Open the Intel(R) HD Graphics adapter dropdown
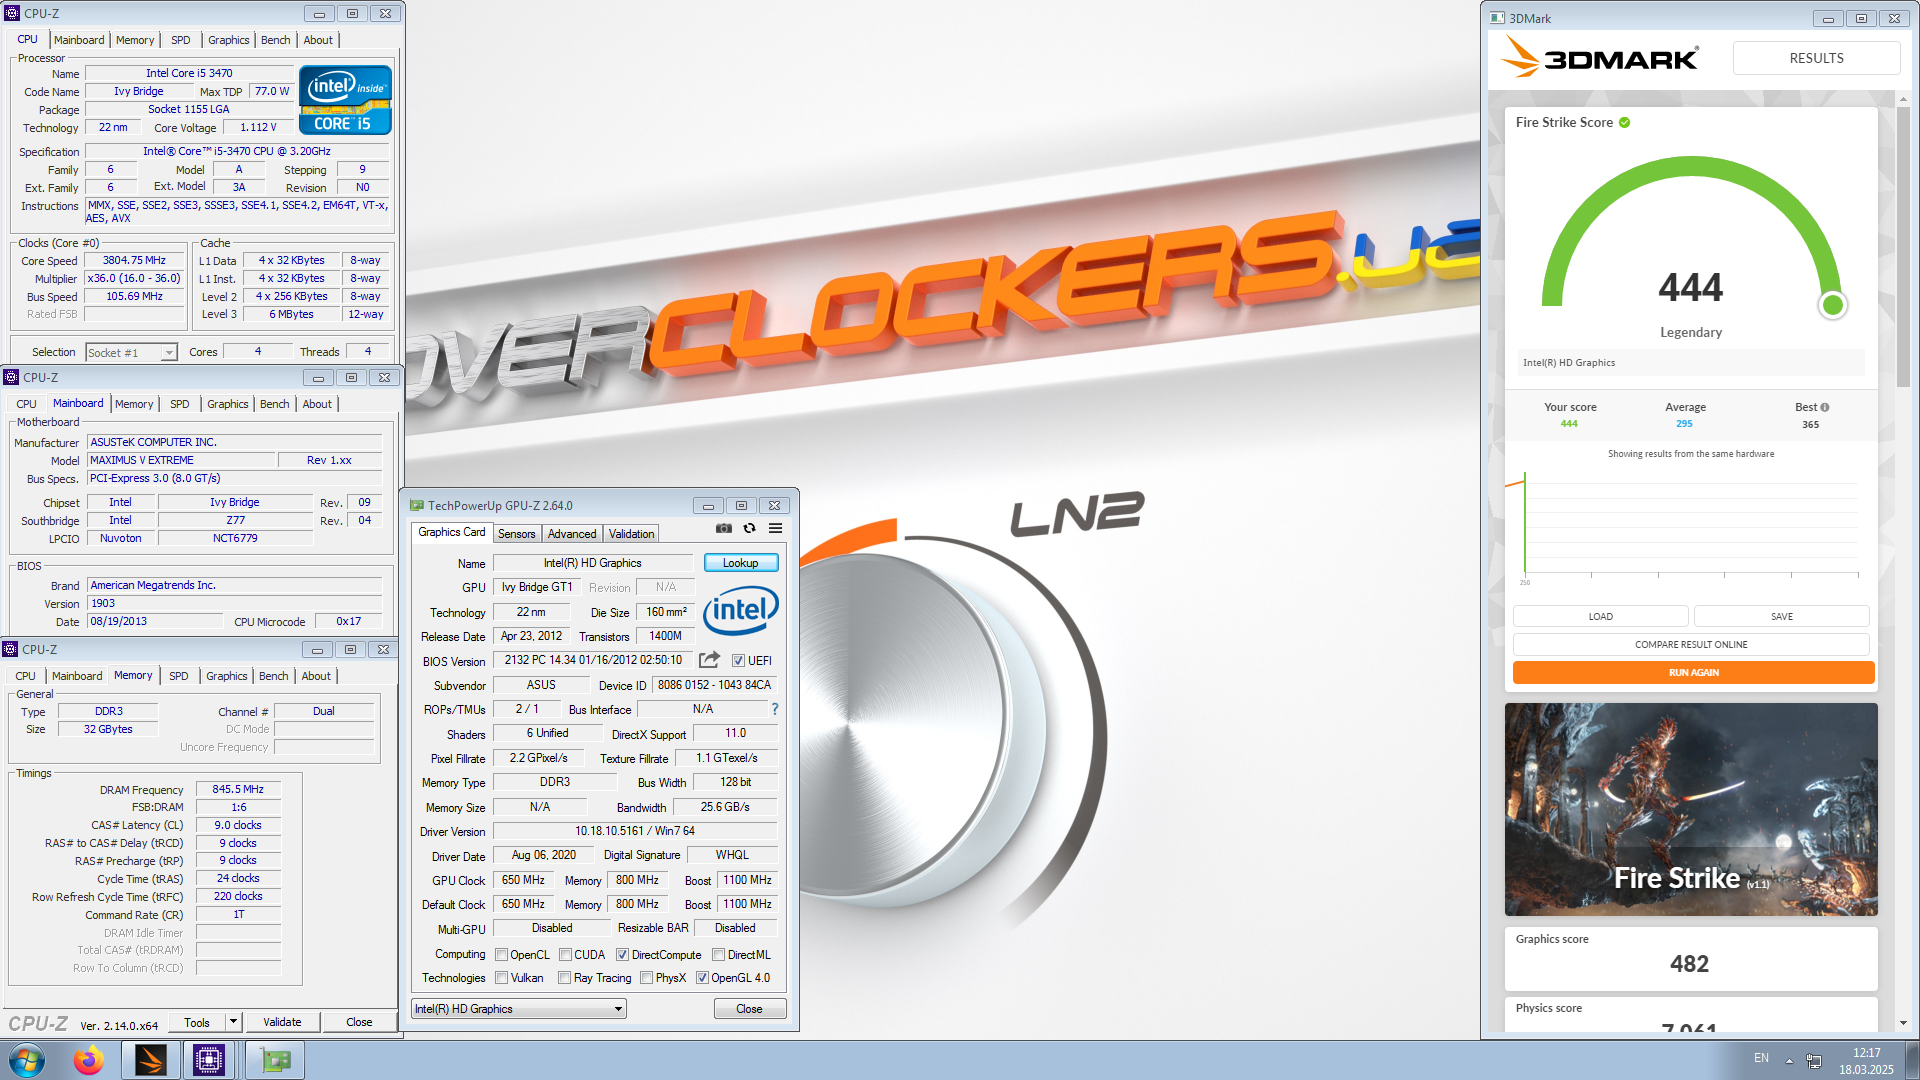 pos(519,1009)
